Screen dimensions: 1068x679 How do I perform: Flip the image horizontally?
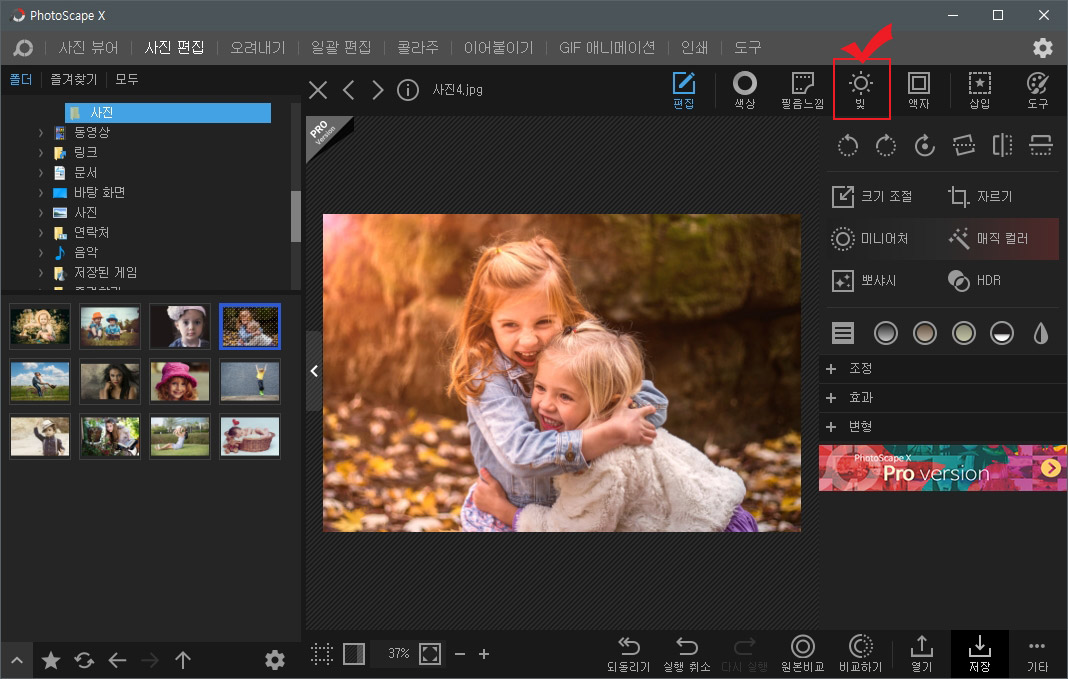pos(1002,145)
